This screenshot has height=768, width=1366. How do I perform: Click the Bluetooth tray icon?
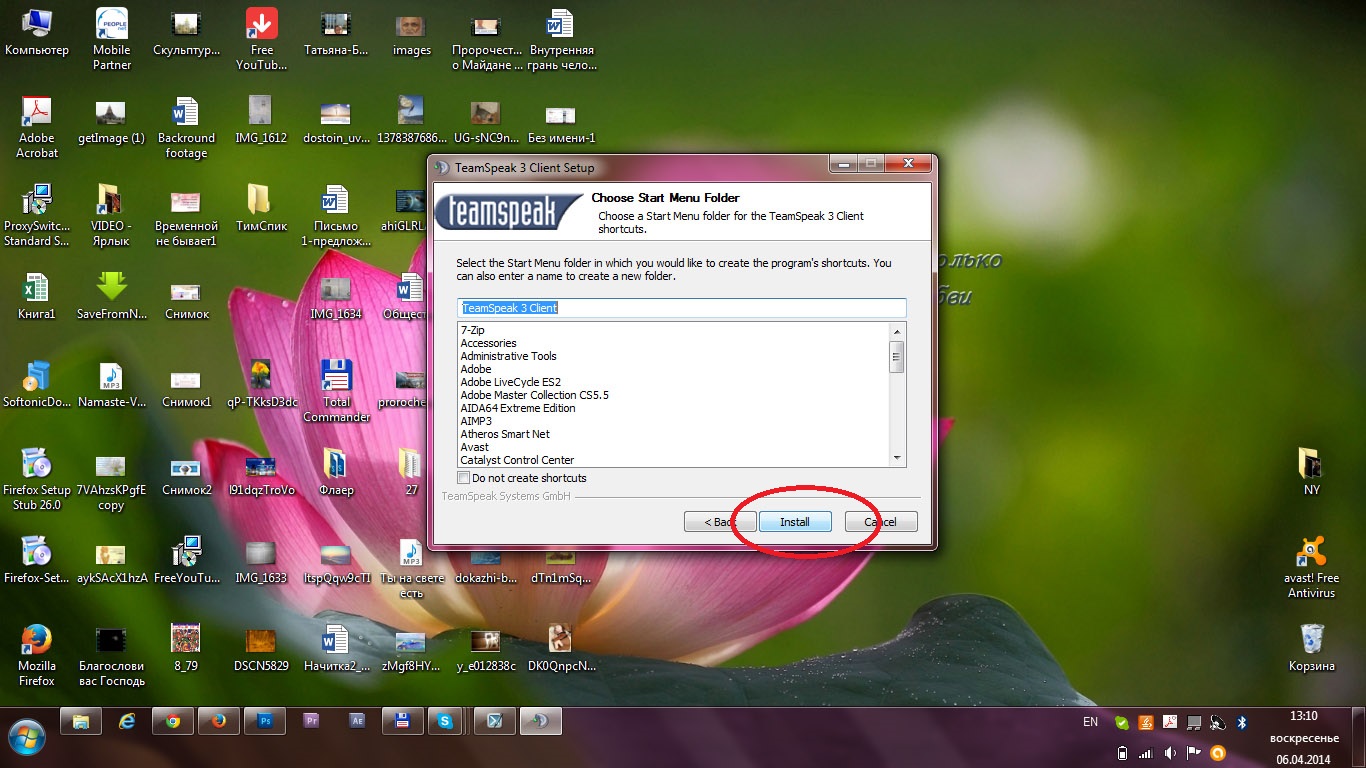(1242, 722)
